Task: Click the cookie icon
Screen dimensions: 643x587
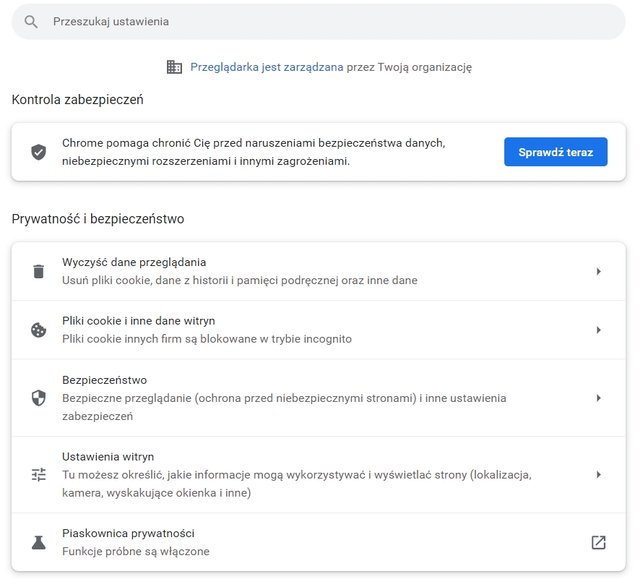Action: (39, 330)
